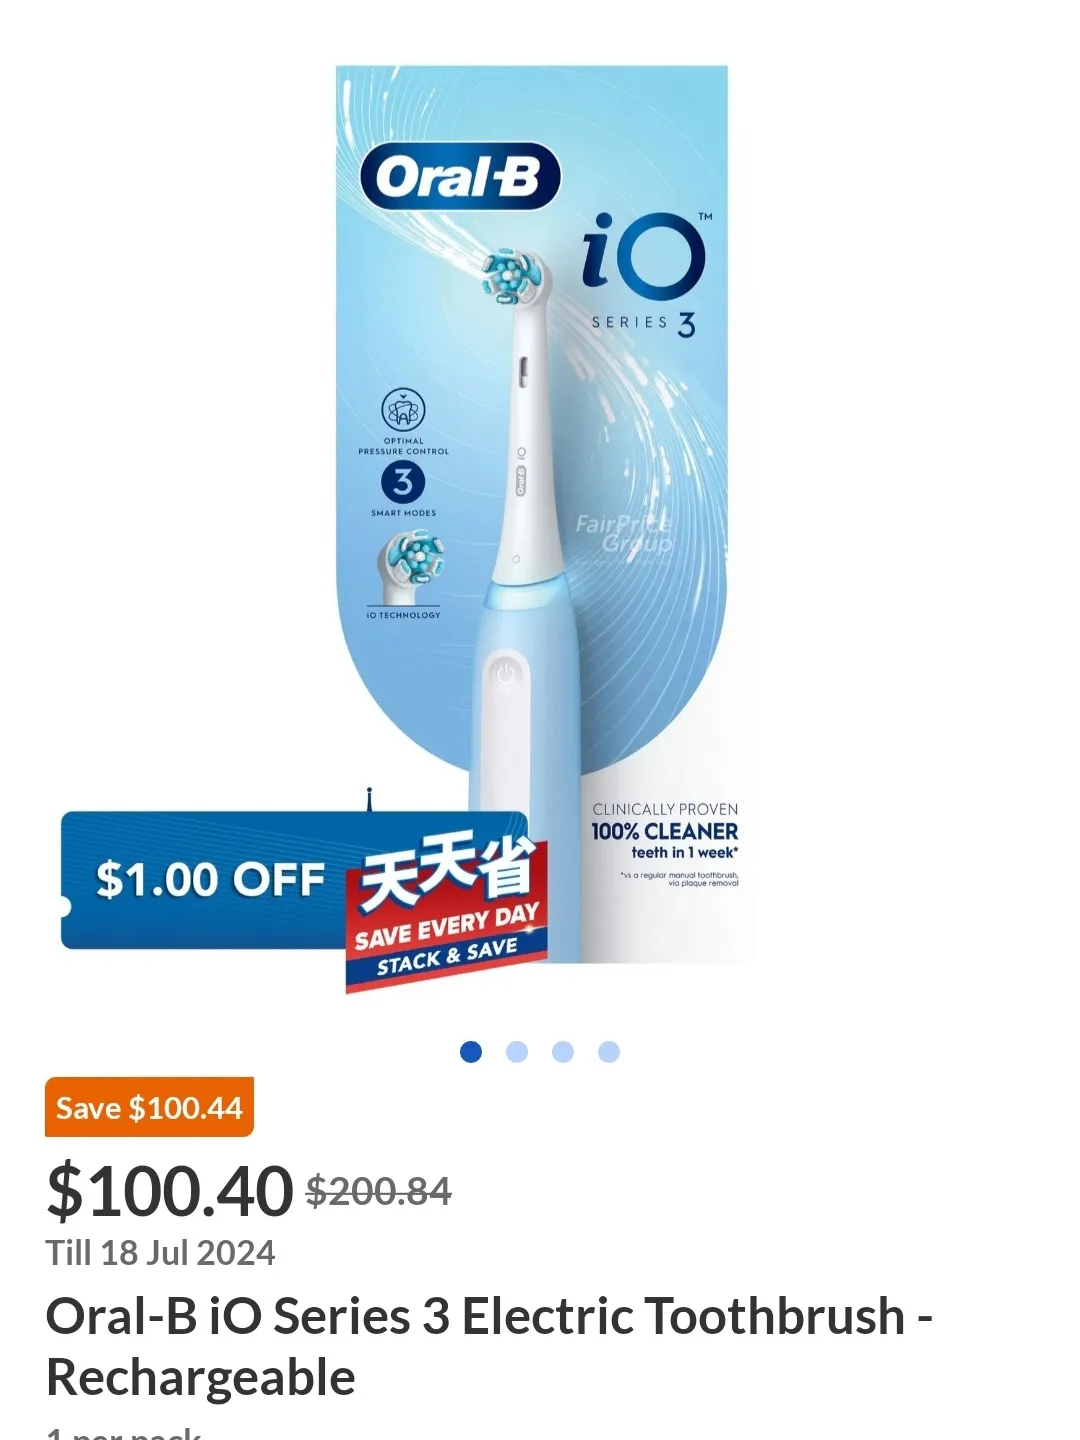Click the Save $100.44 orange badge

pyautogui.click(x=149, y=1107)
